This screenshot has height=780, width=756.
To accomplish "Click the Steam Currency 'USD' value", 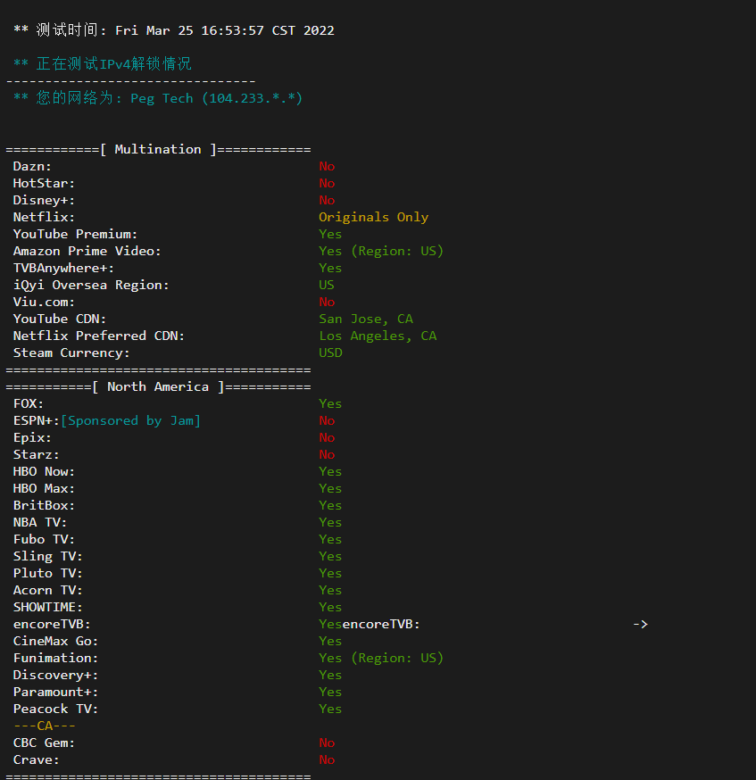I will pyautogui.click(x=330, y=353).
